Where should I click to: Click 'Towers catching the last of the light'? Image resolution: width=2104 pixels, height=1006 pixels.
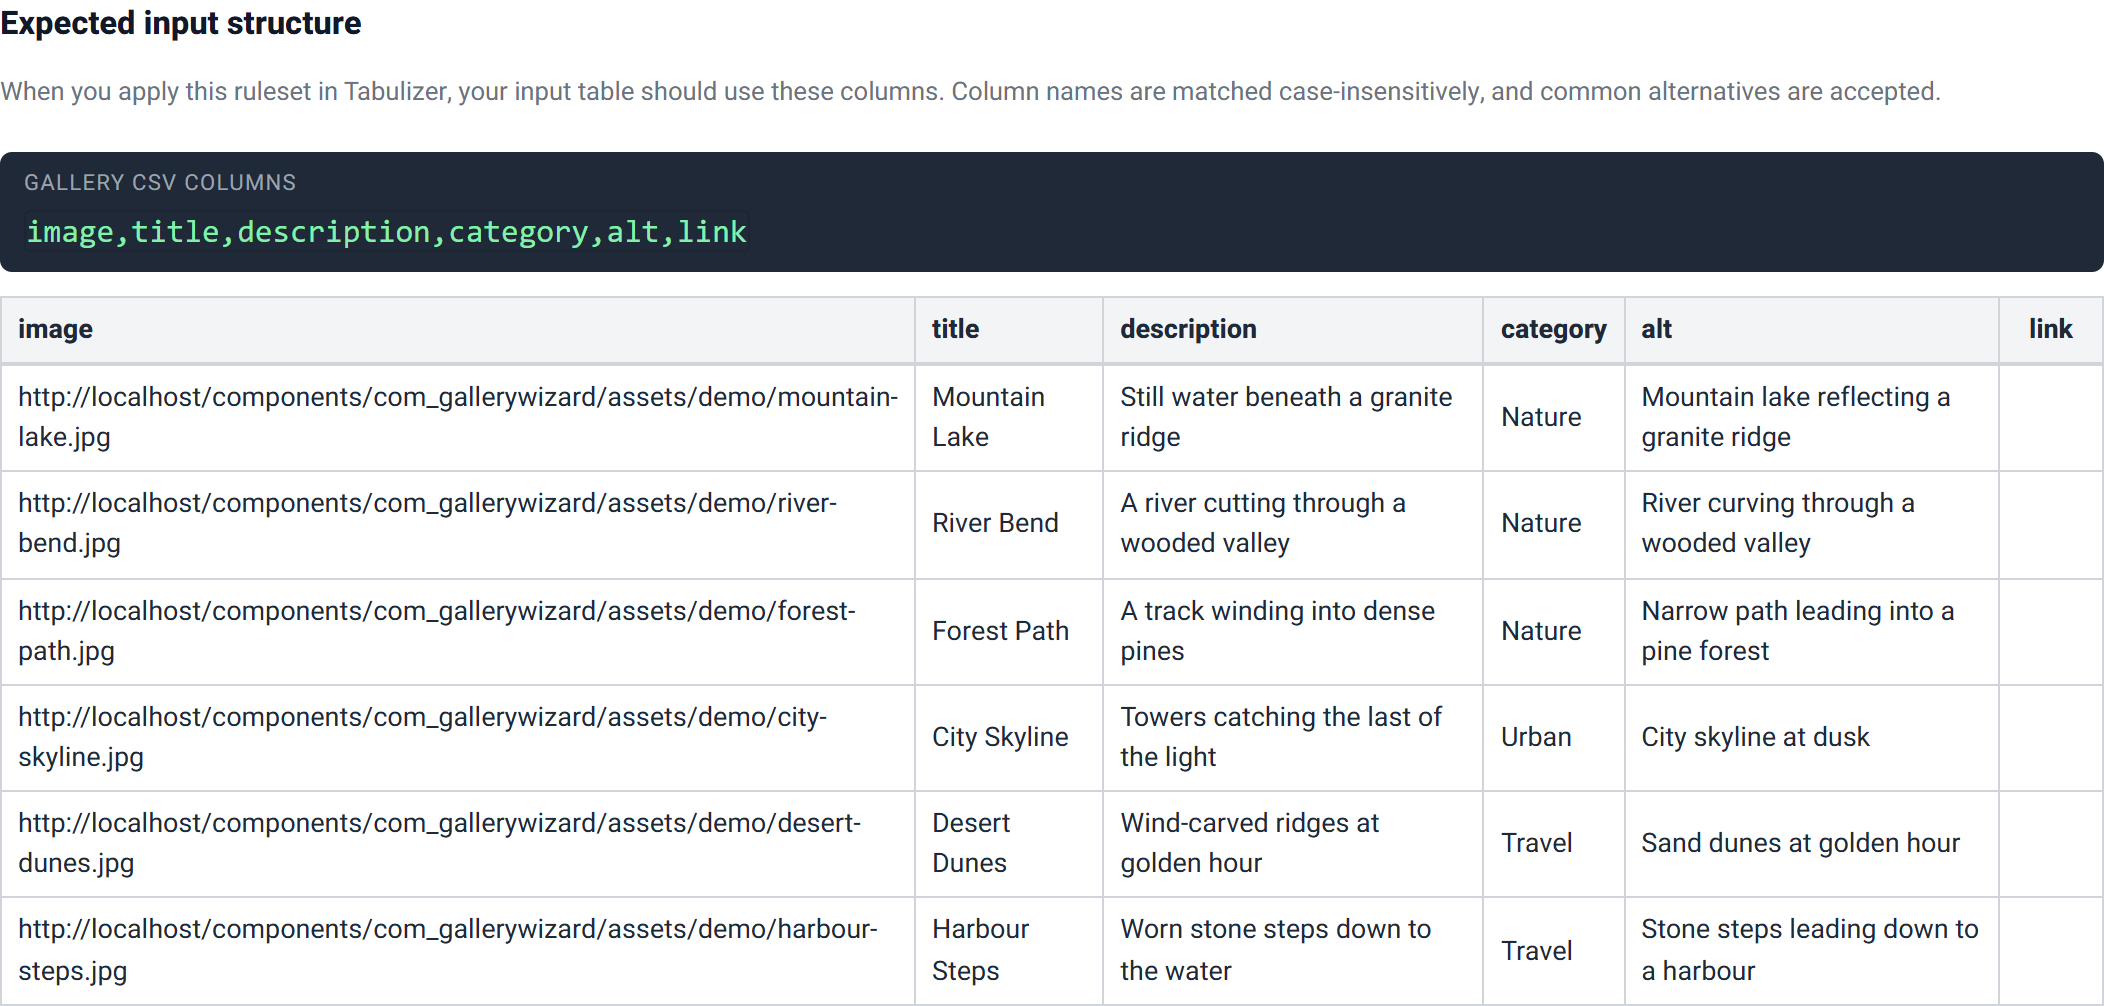1281,737
